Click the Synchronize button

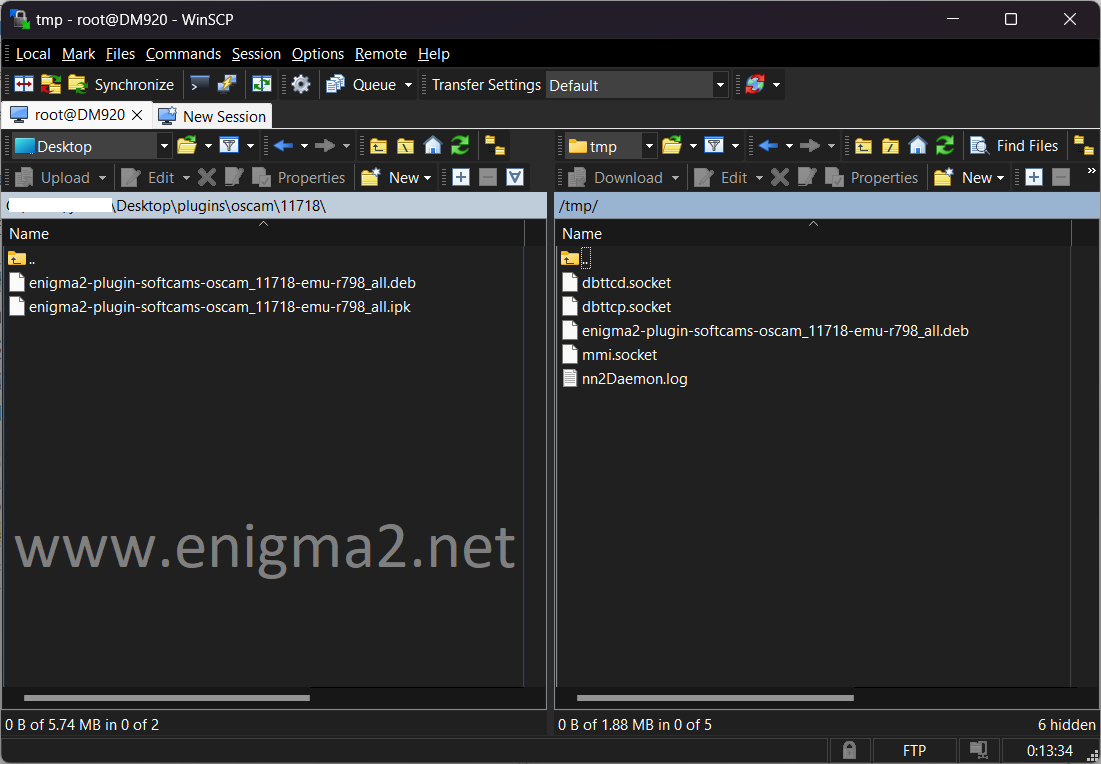coord(121,84)
